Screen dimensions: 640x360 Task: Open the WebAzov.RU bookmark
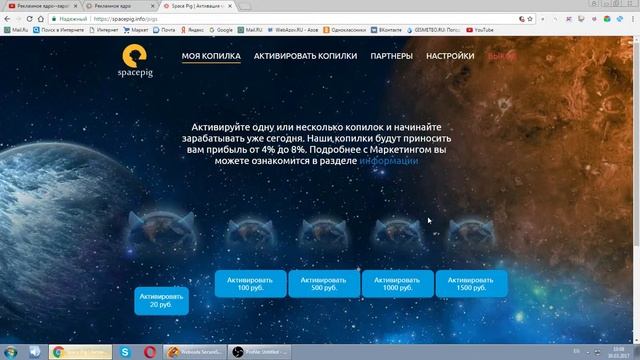pos(293,30)
